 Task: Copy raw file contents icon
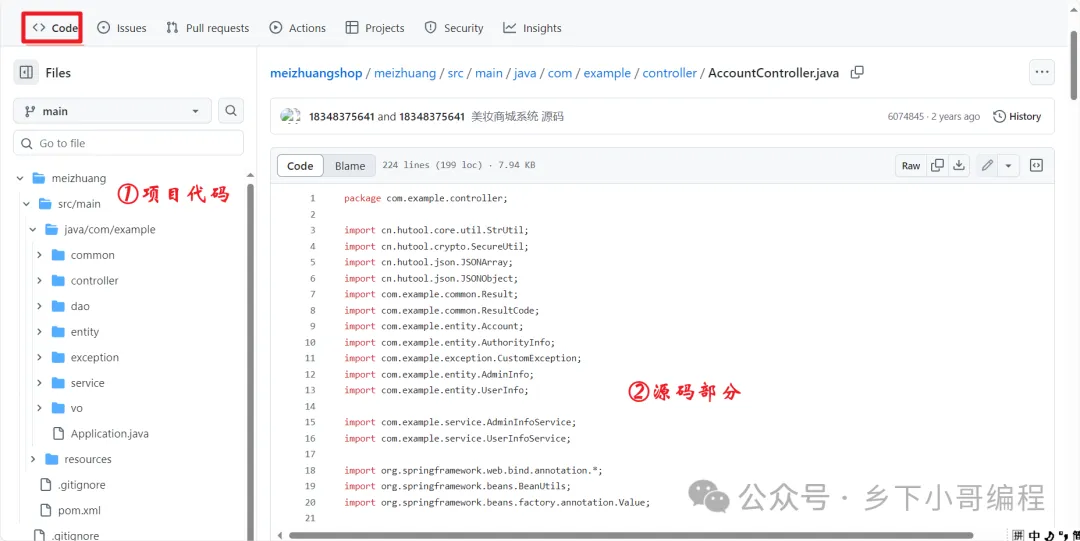pyautogui.click(x=937, y=165)
